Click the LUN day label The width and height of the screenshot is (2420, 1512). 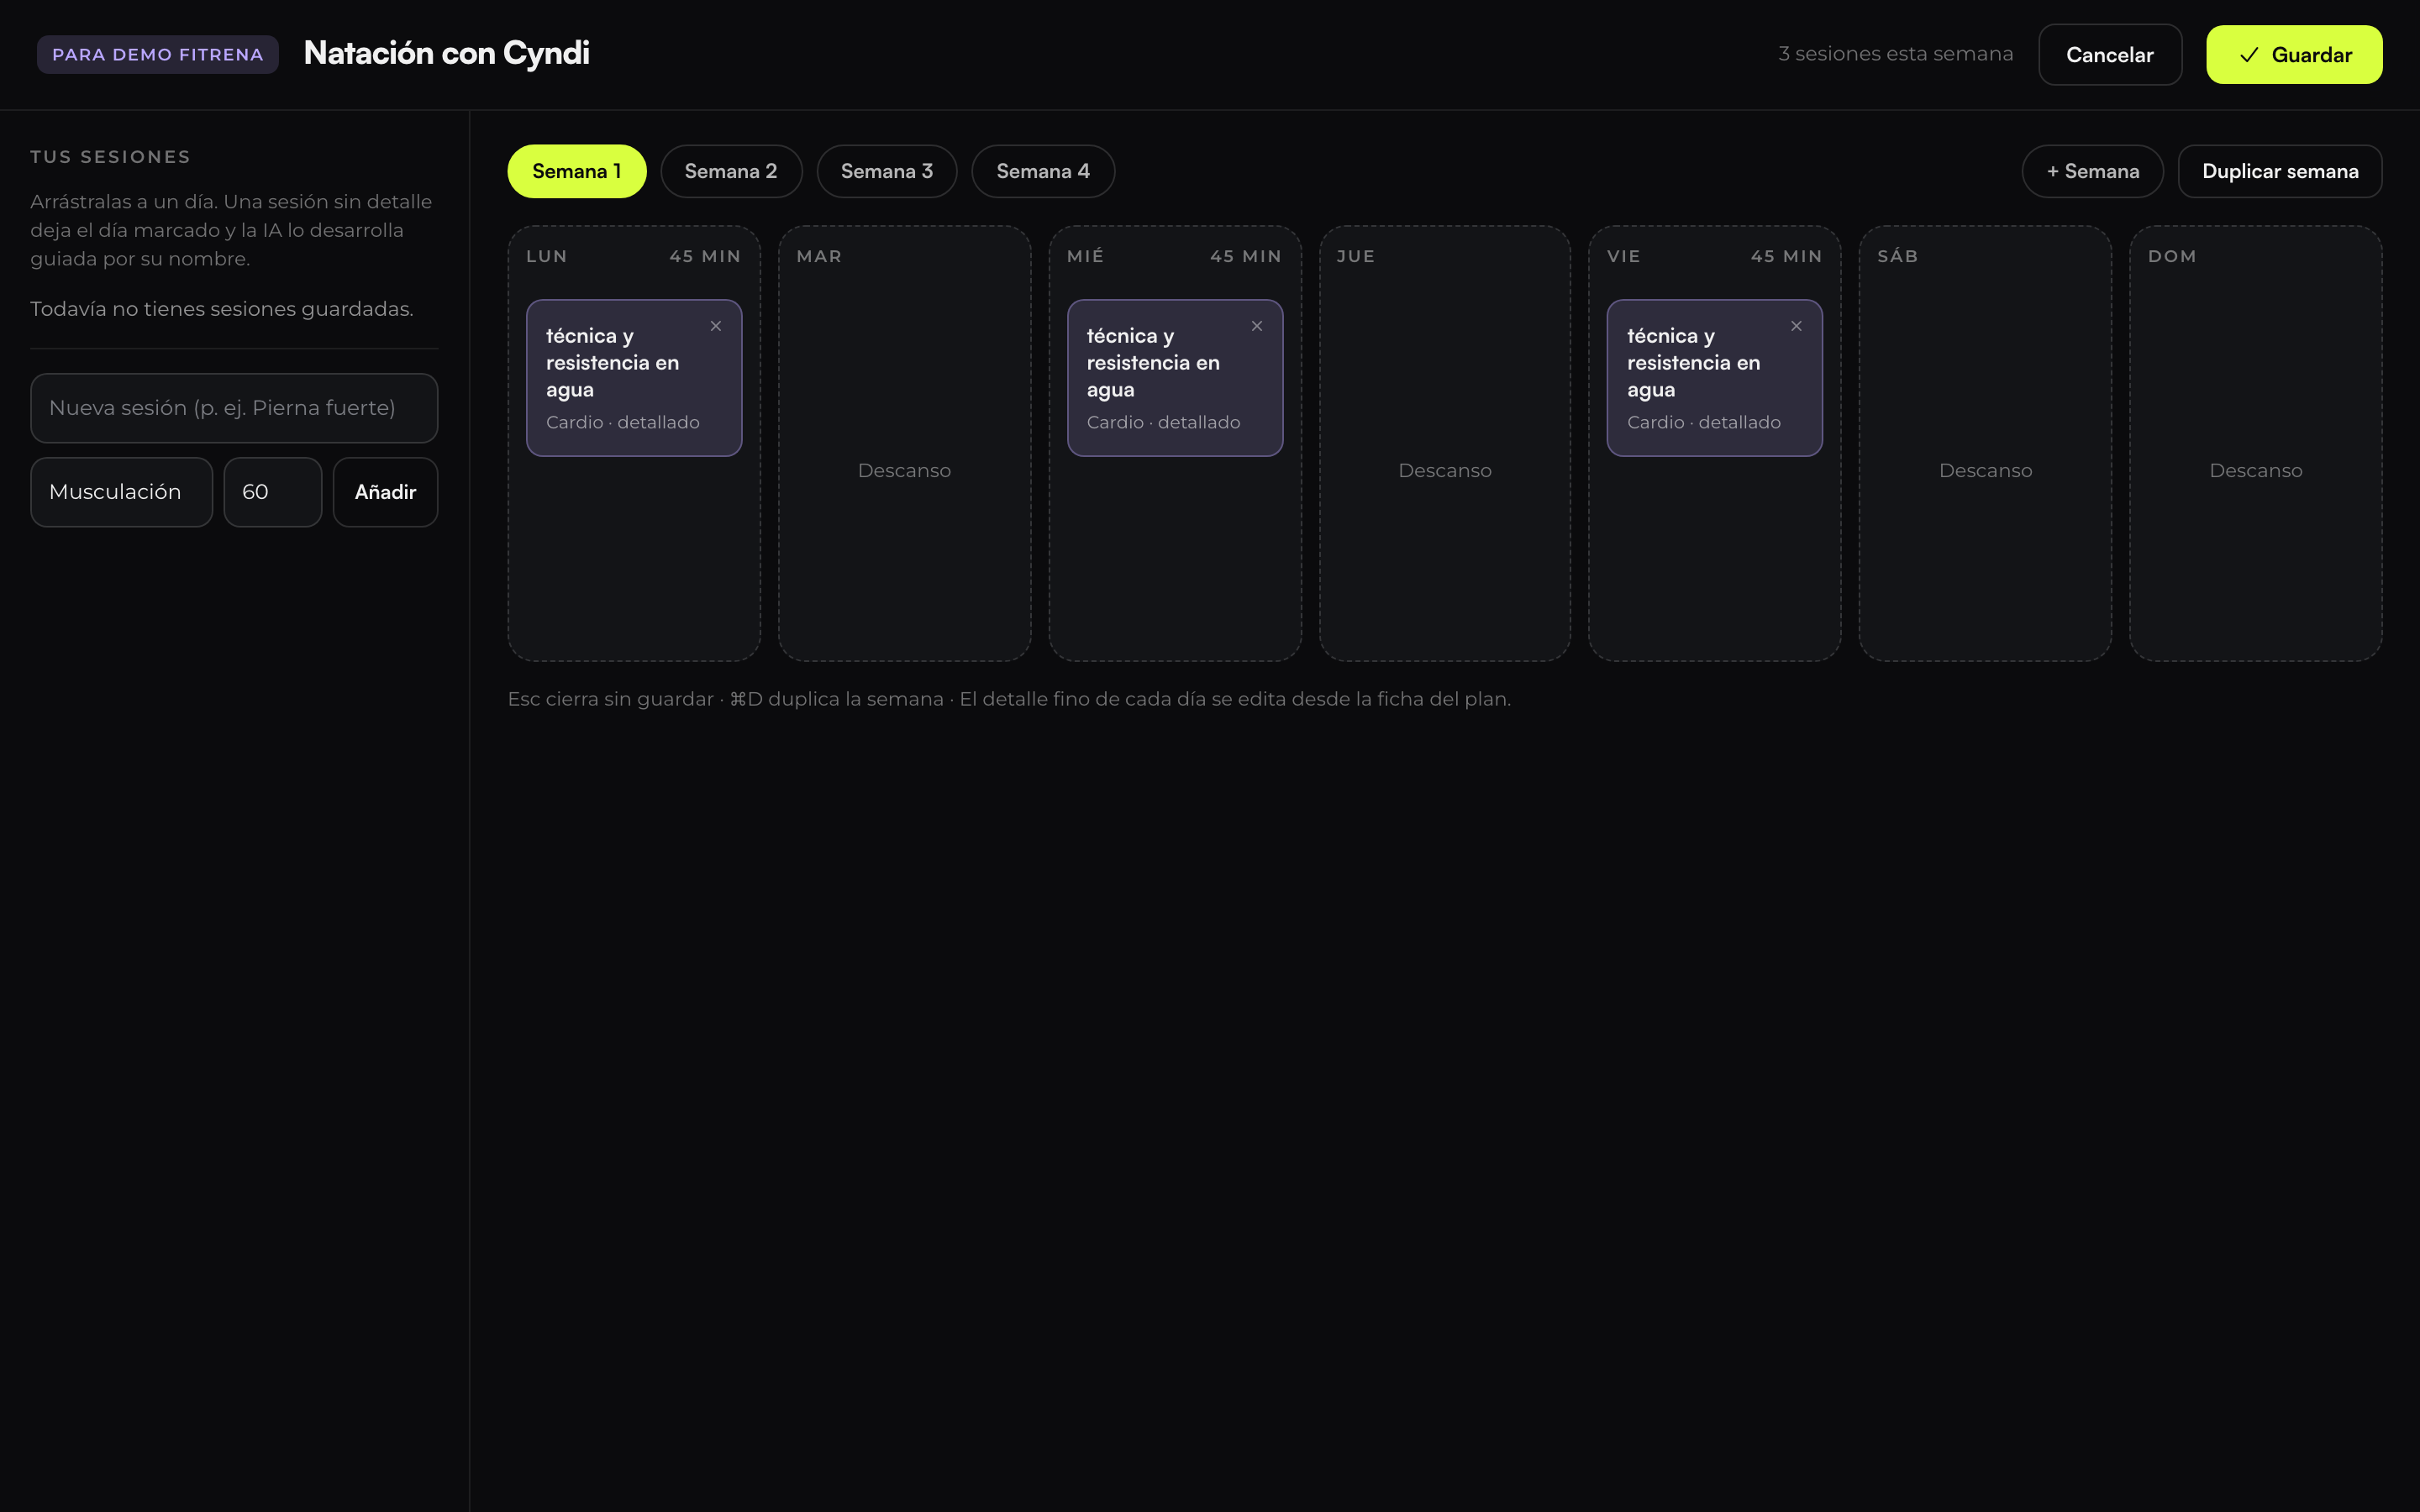tap(547, 256)
